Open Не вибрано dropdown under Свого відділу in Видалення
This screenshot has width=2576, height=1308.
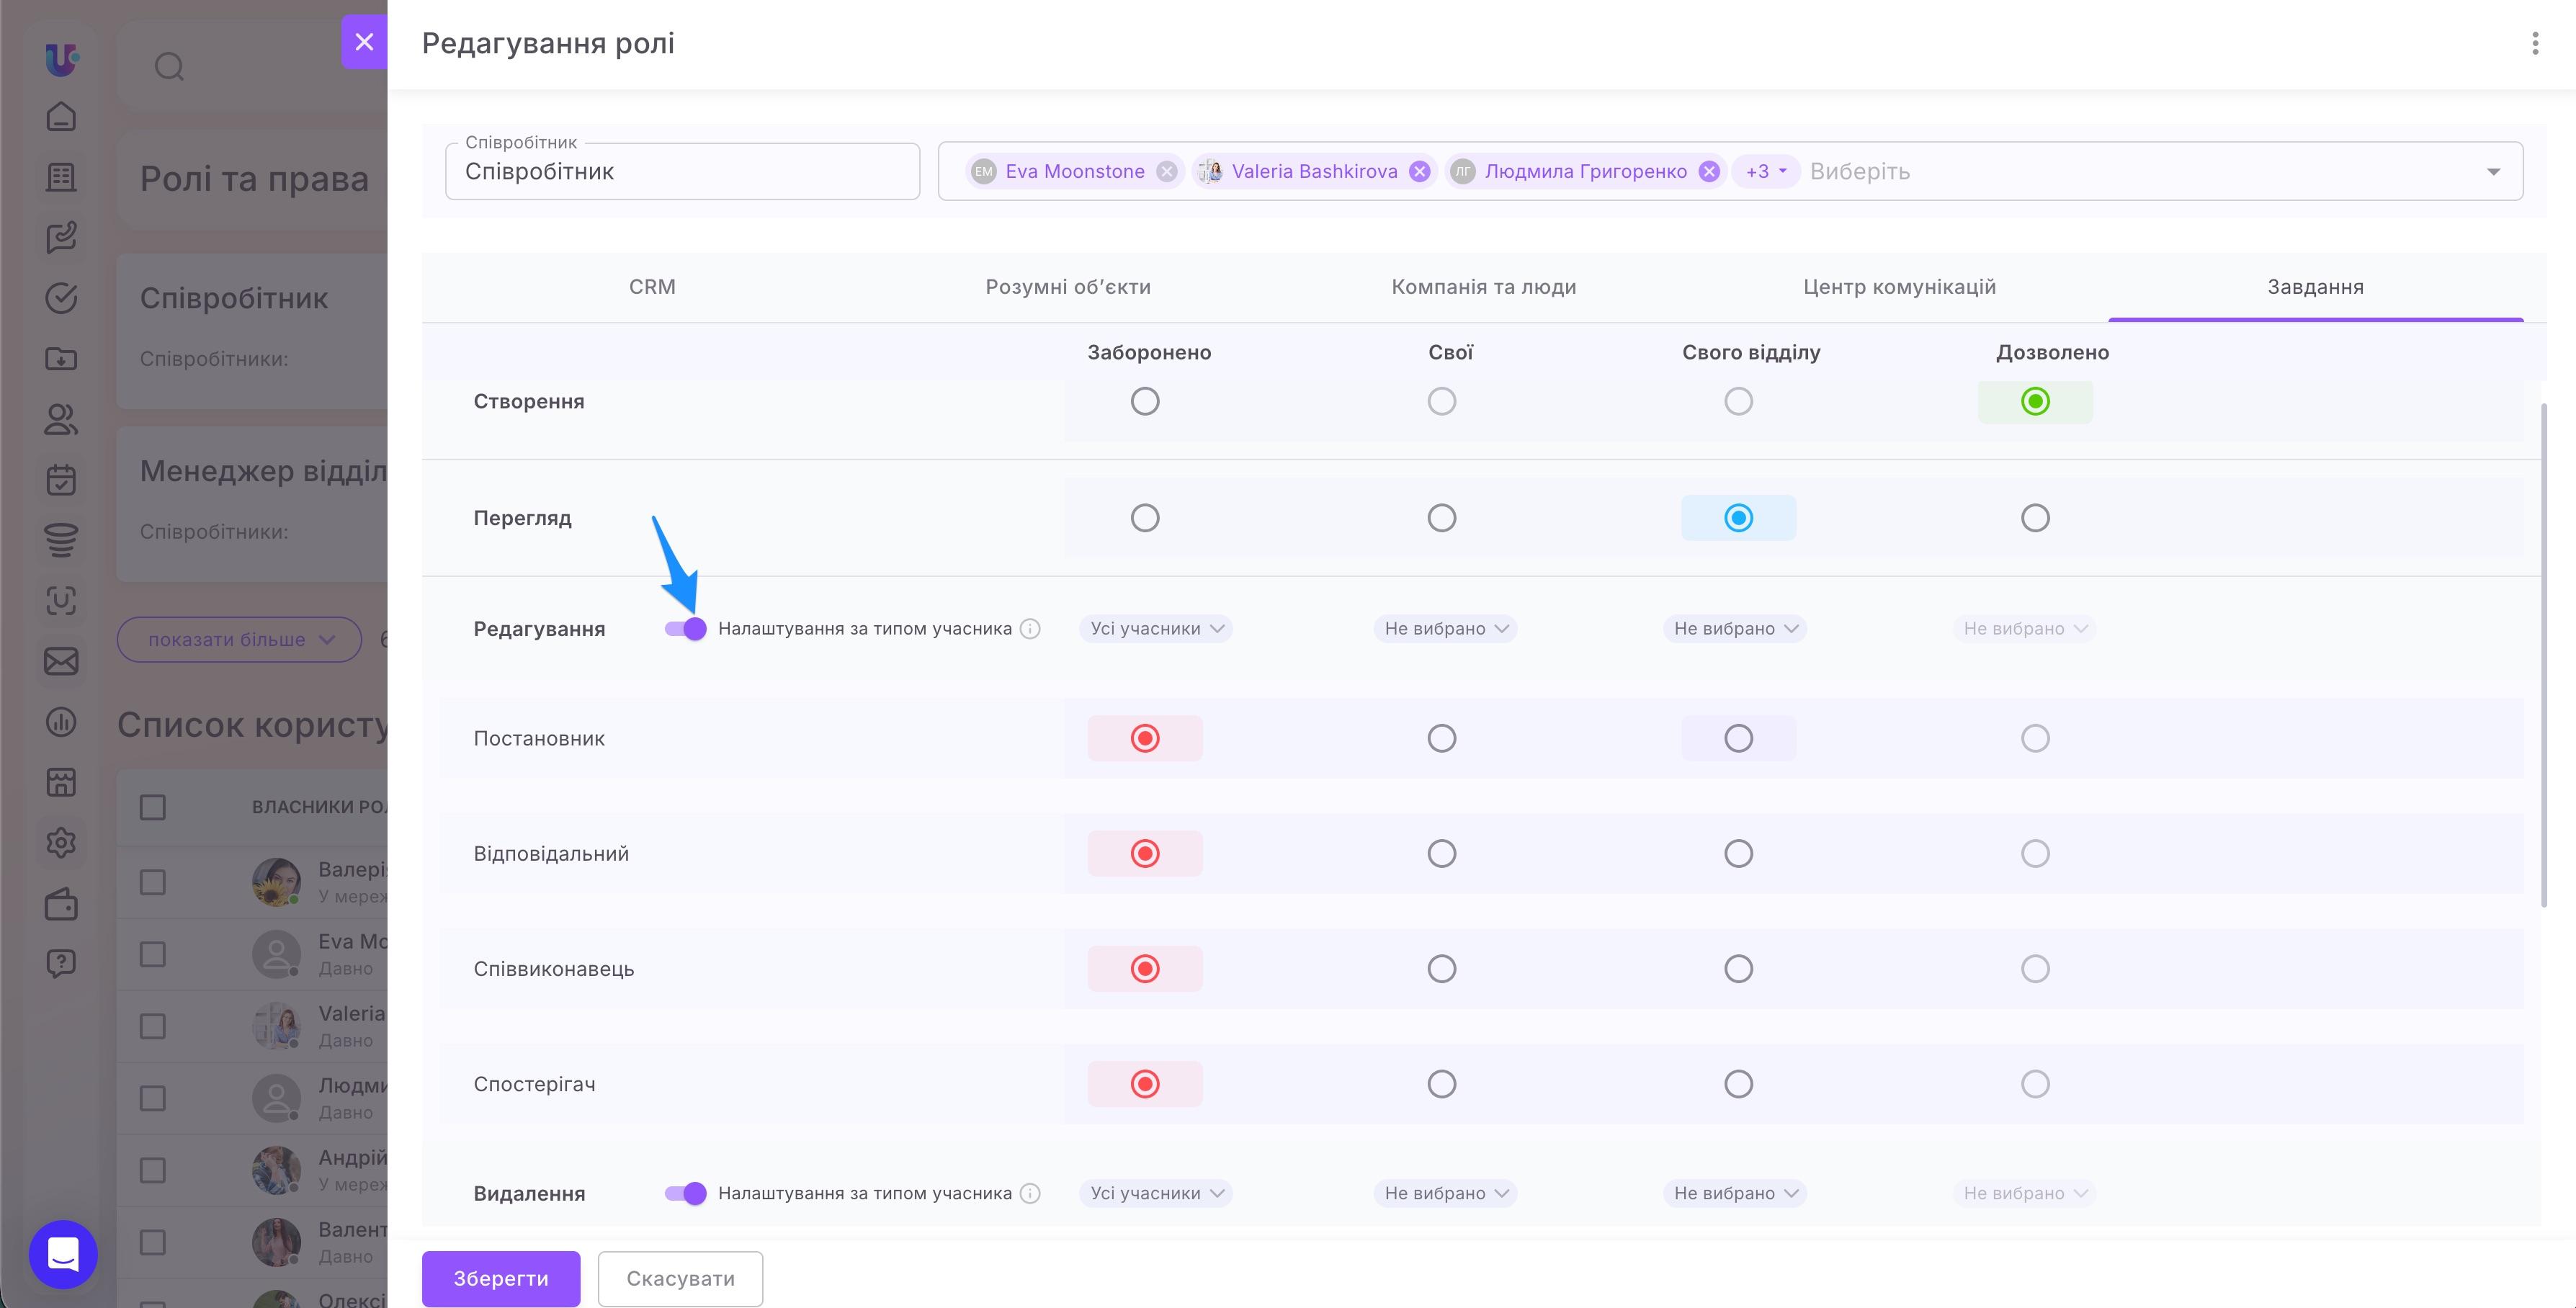[1735, 1193]
